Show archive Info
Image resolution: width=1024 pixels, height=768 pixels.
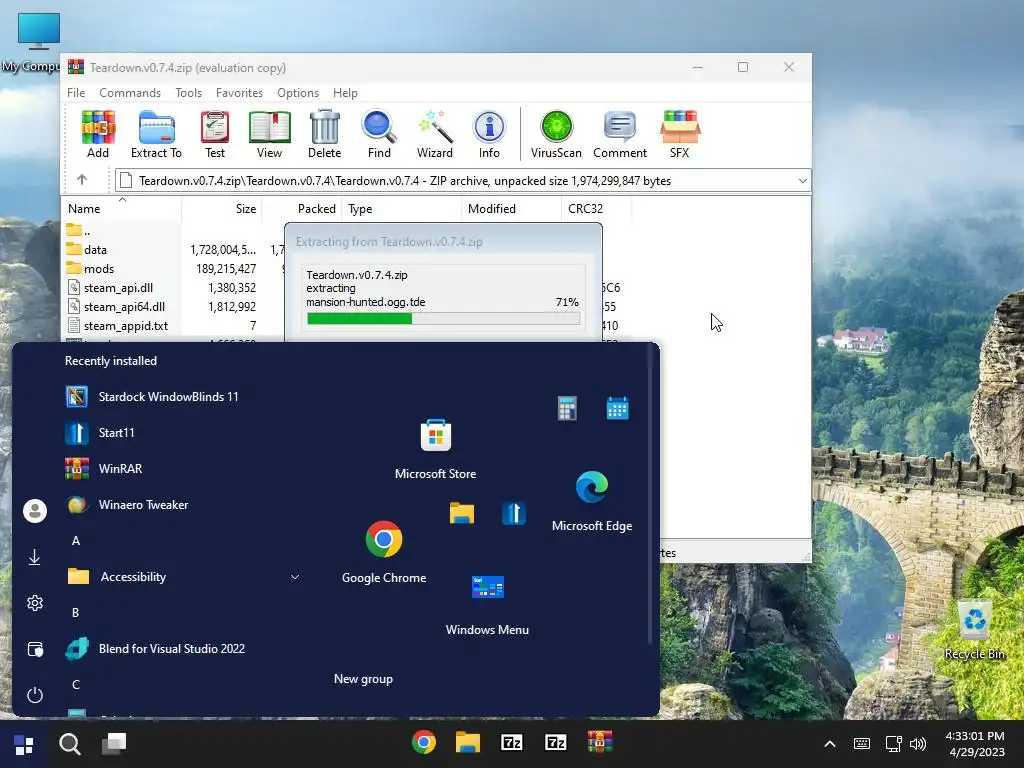click(x=489, y=135)
